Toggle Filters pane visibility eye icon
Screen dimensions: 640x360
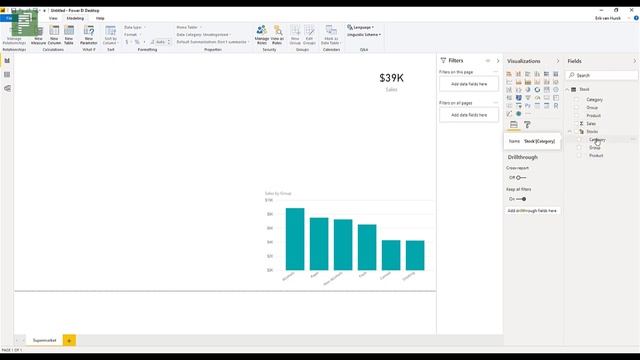(x=488, y=61)
